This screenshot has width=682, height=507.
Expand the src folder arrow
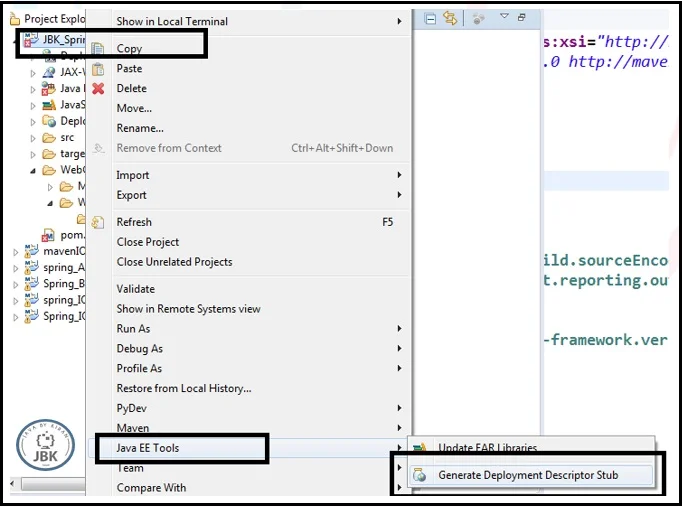[33, 138]
